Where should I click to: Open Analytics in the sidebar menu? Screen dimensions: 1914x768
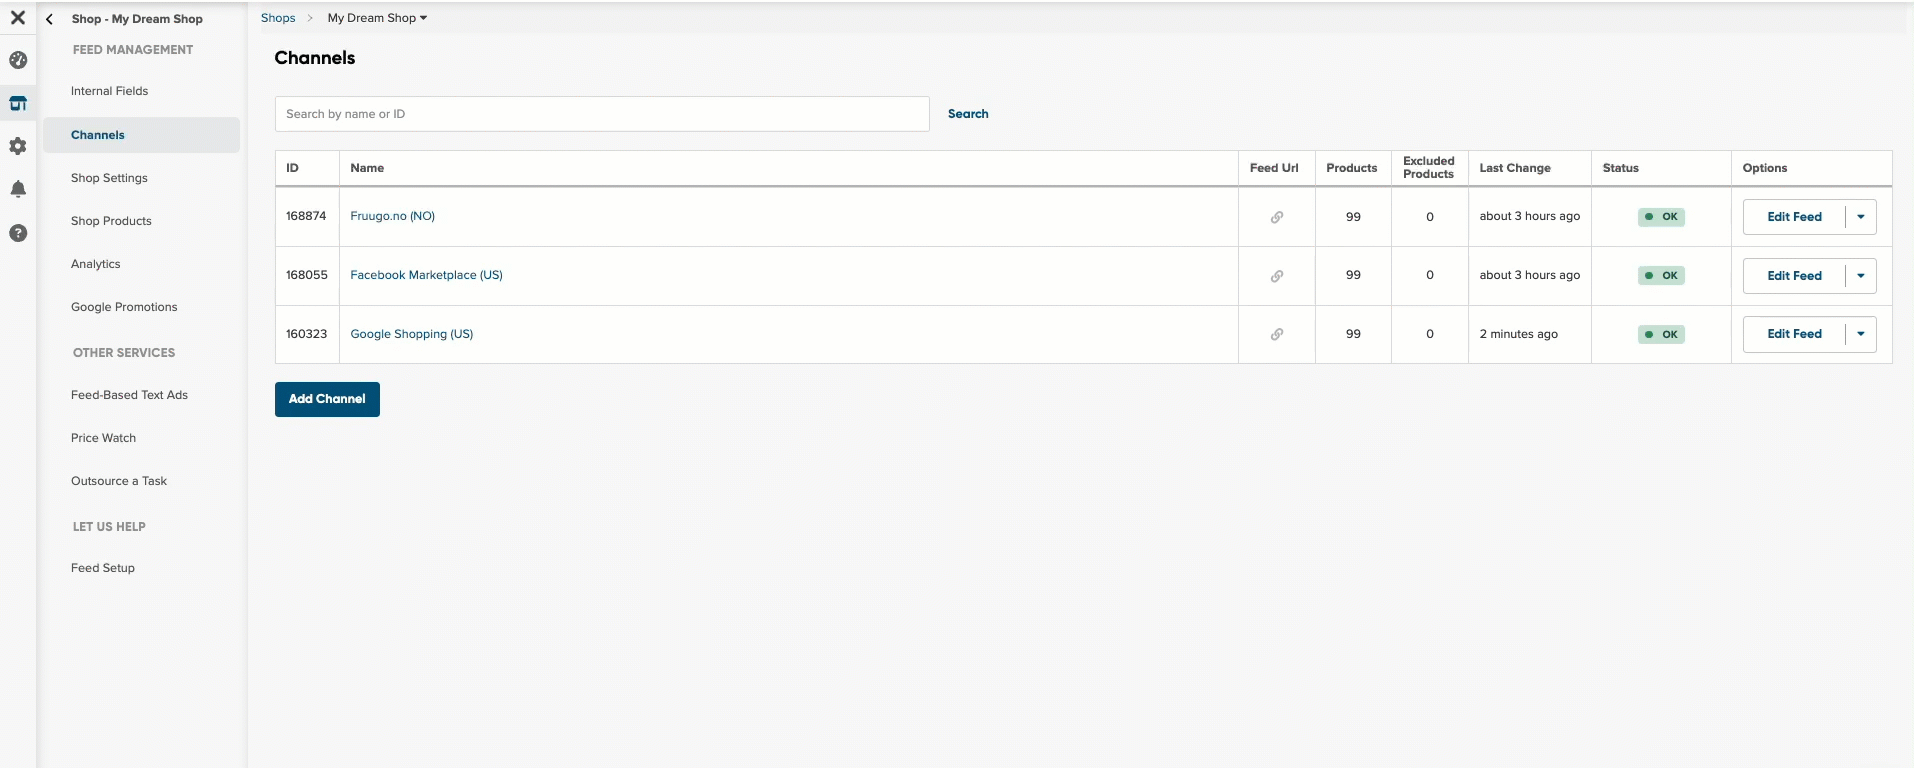coord(95,264)
